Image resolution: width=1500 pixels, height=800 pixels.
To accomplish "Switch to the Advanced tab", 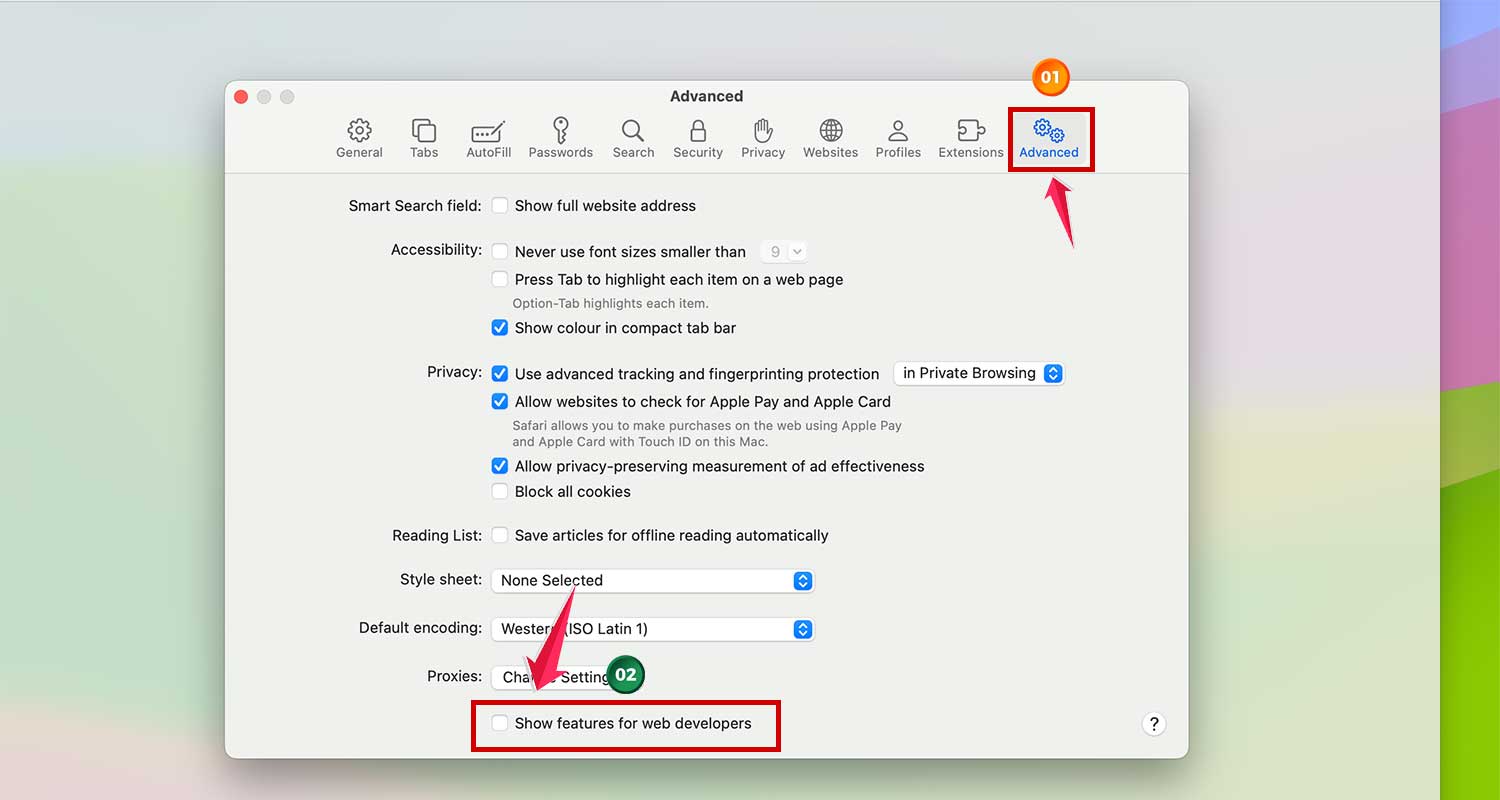I will (1050, 138).
